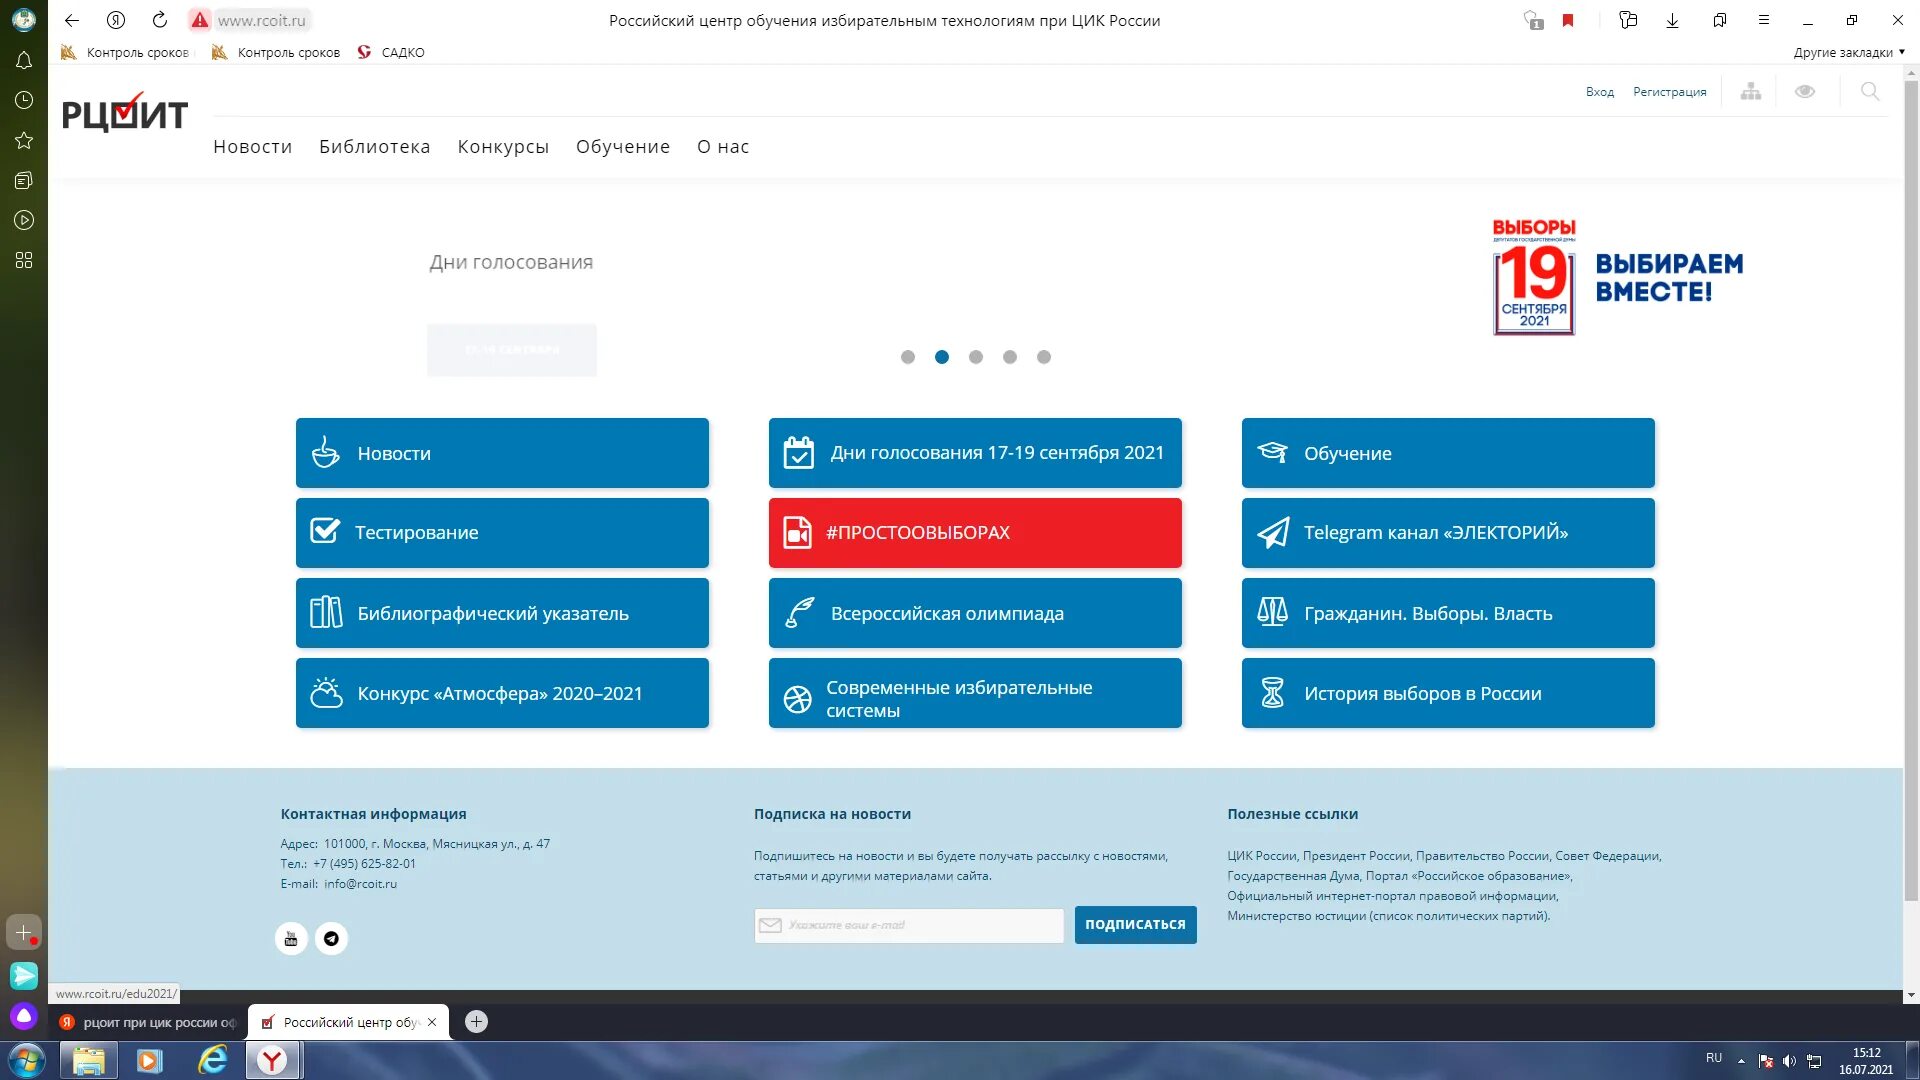Screen dimensions: 1920x1080
Task: Click the Alice assistant purple icon
Action: [x=24, y=1016]
